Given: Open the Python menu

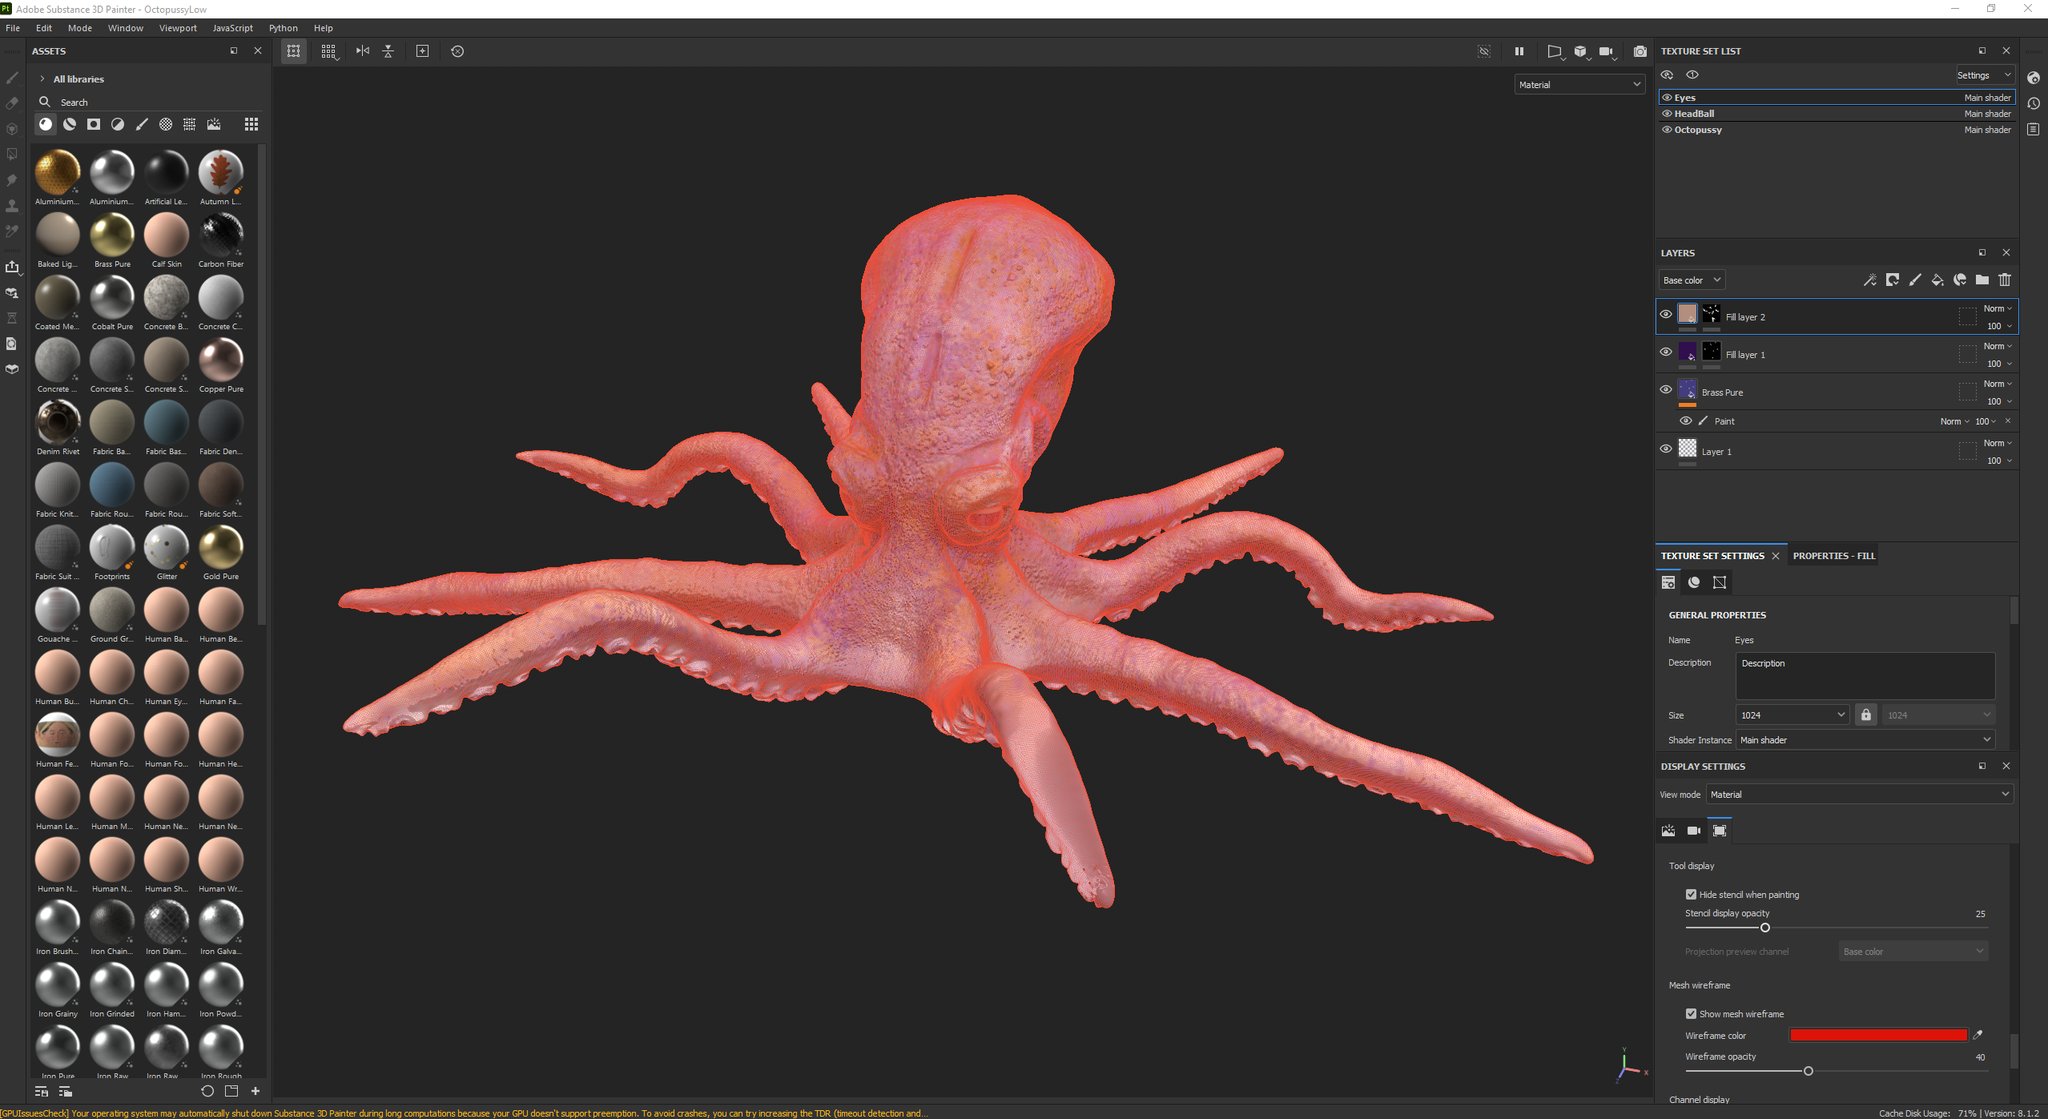Looking at the screenshot, I should [283, 28].
